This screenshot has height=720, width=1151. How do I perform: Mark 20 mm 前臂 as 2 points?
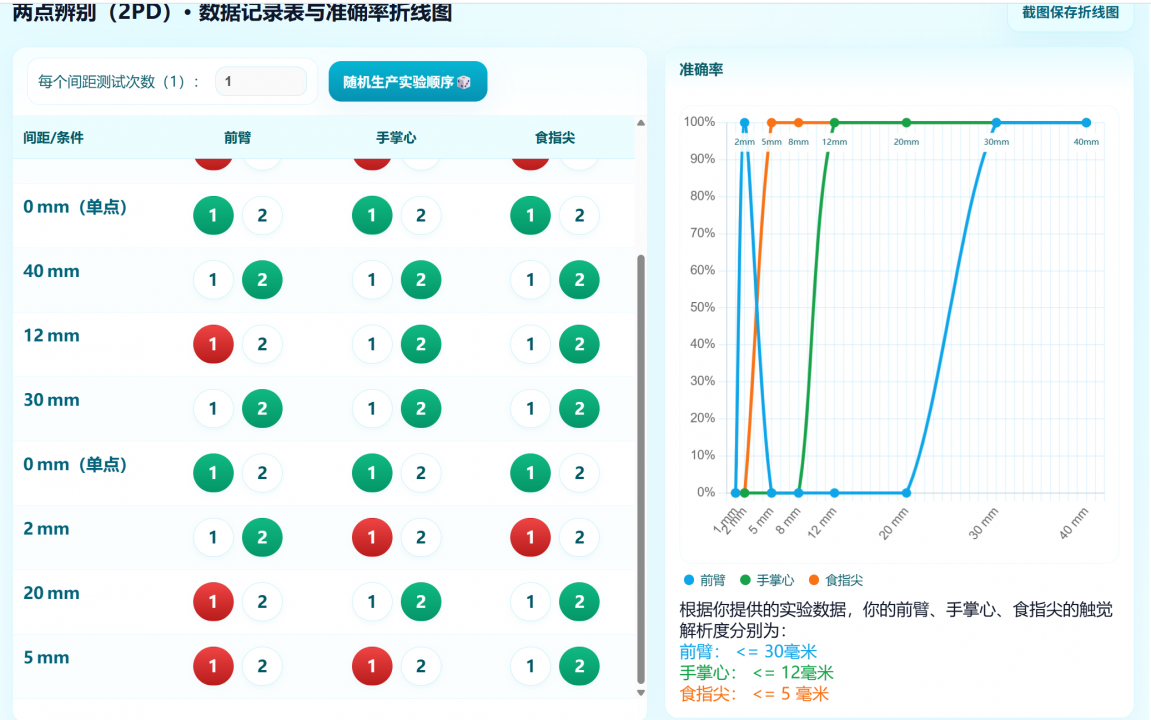pos(262,602)
